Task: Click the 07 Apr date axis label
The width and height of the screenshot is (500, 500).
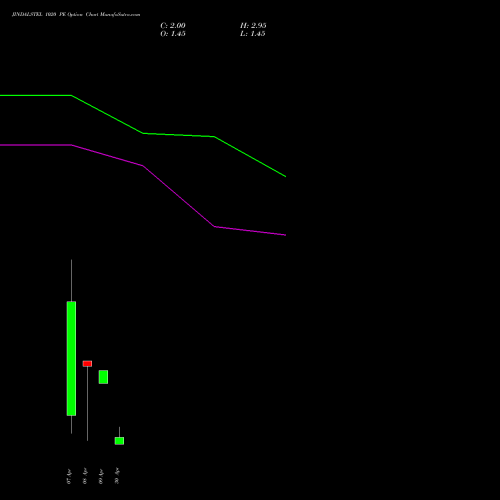Action: pyautogui.click(x=69, y=476)
